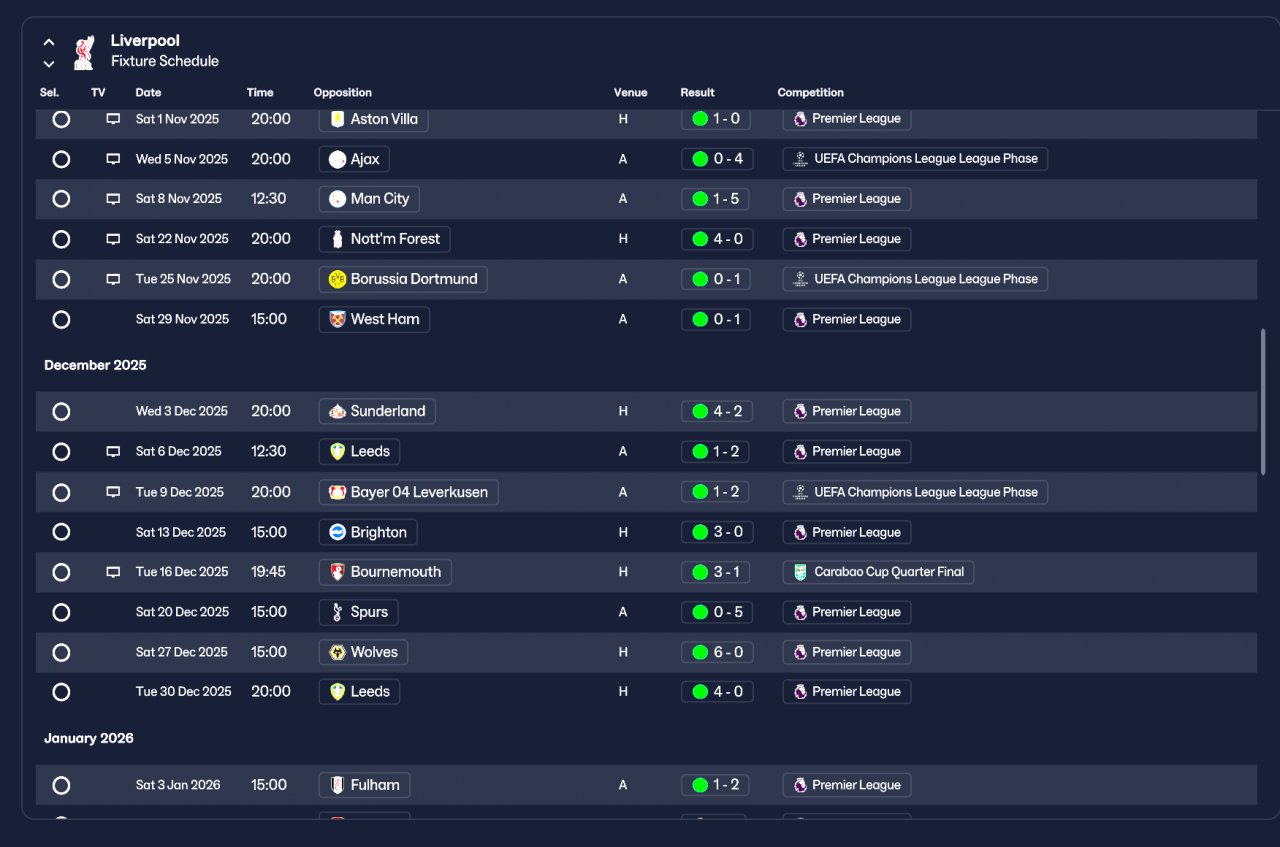Viewport: 1280px width, 847px height.
Task: Click the Premier League logo in Wolves row
Action: (x=800, y=652)
